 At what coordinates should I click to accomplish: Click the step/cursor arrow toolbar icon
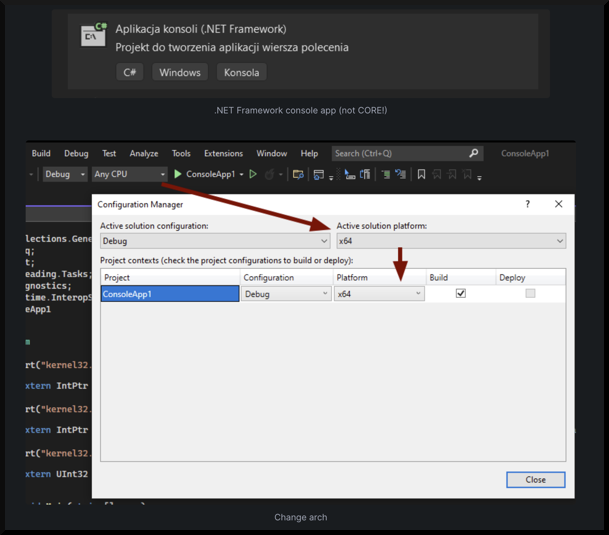pyautogui.click(x=350, y=174)
